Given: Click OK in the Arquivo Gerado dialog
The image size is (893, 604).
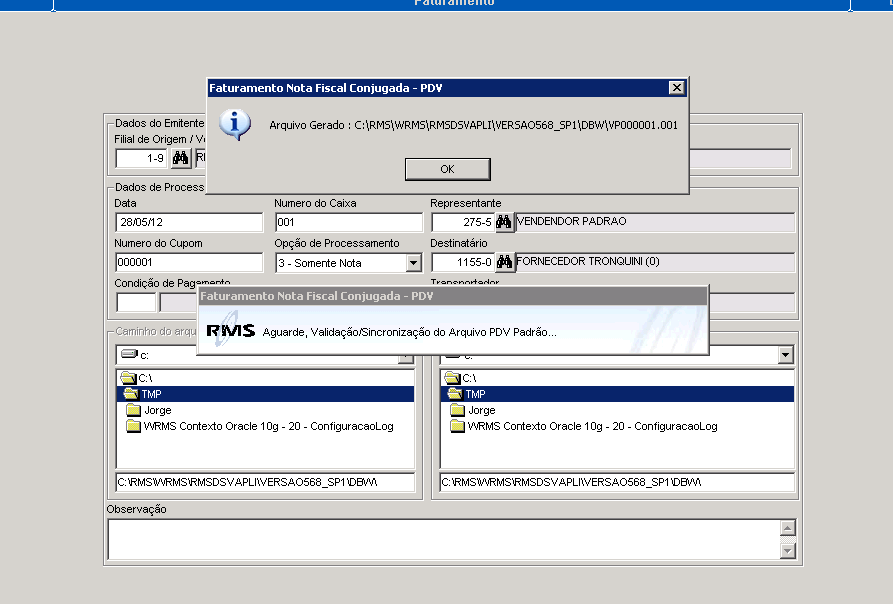Looking at the screenshot, I should coord(448,169).
